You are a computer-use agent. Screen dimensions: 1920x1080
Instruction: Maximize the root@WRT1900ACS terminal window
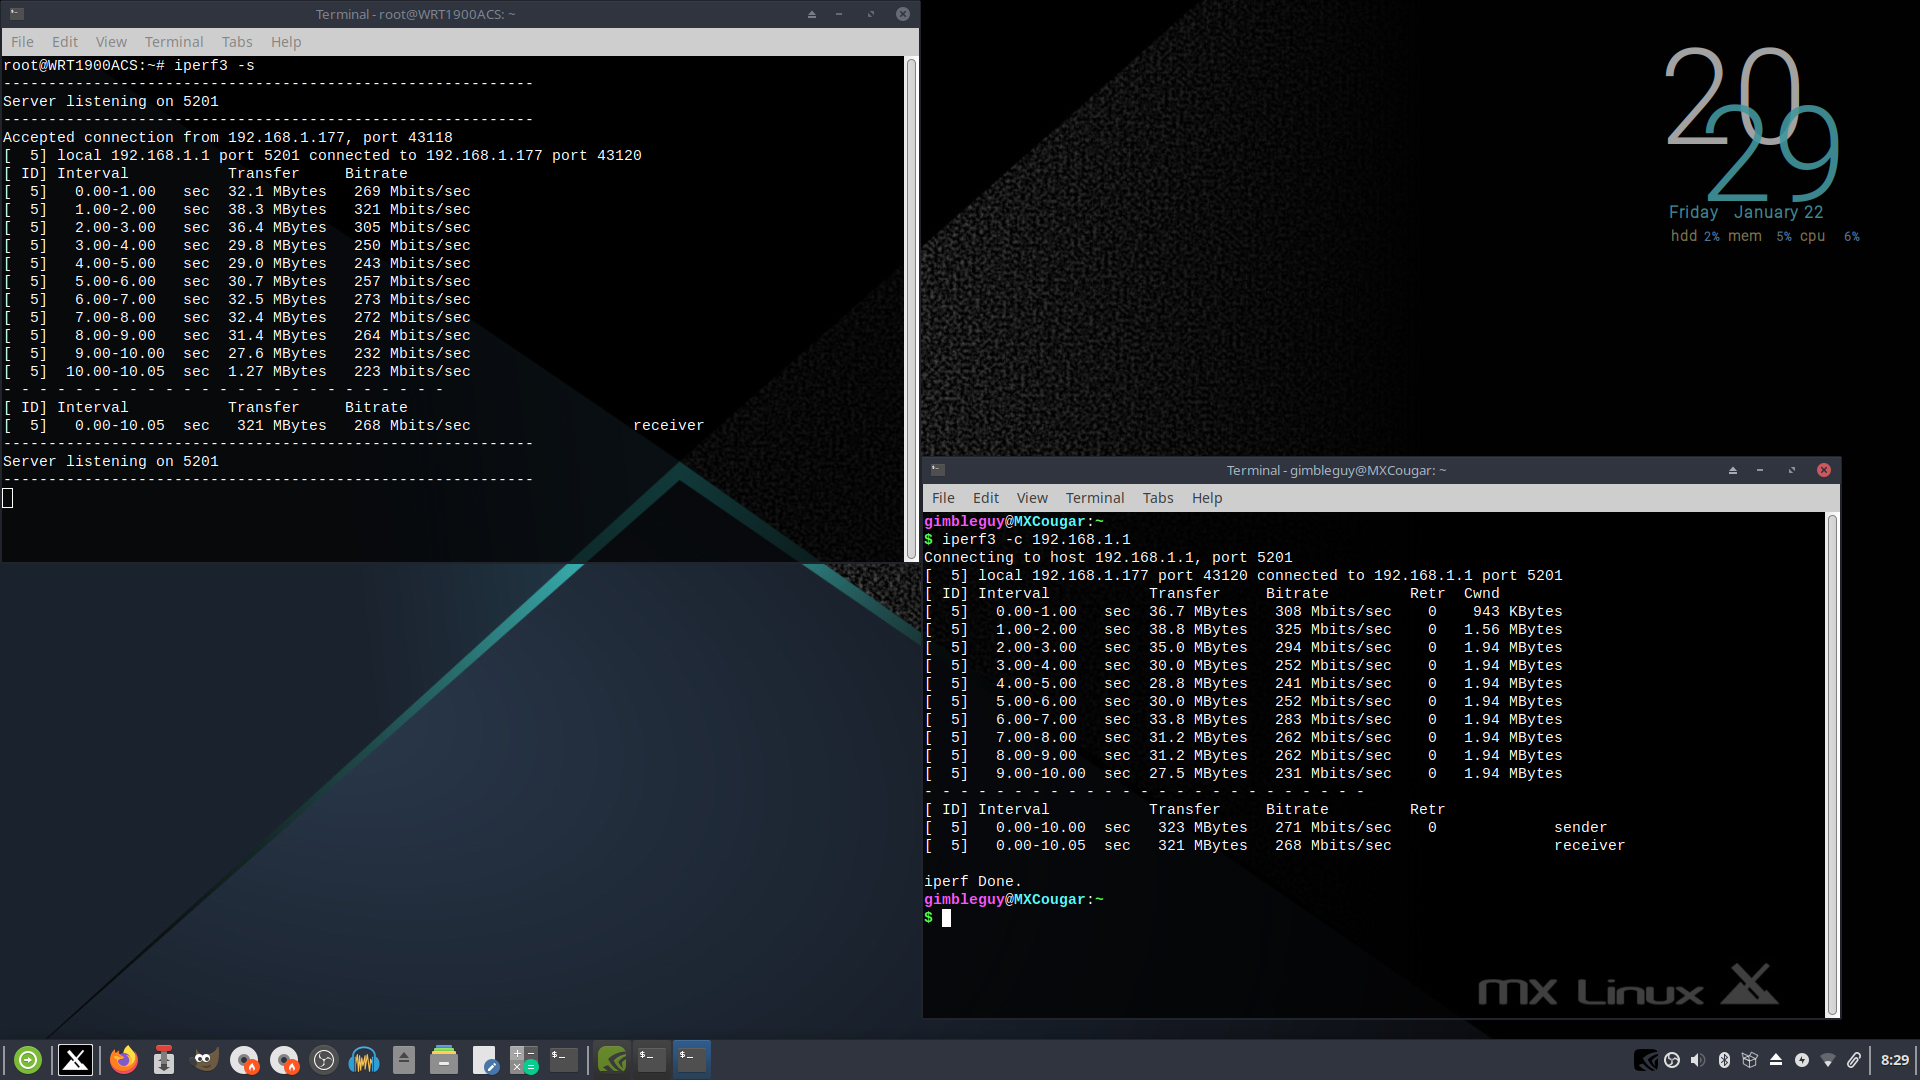(x=871, y=14)
